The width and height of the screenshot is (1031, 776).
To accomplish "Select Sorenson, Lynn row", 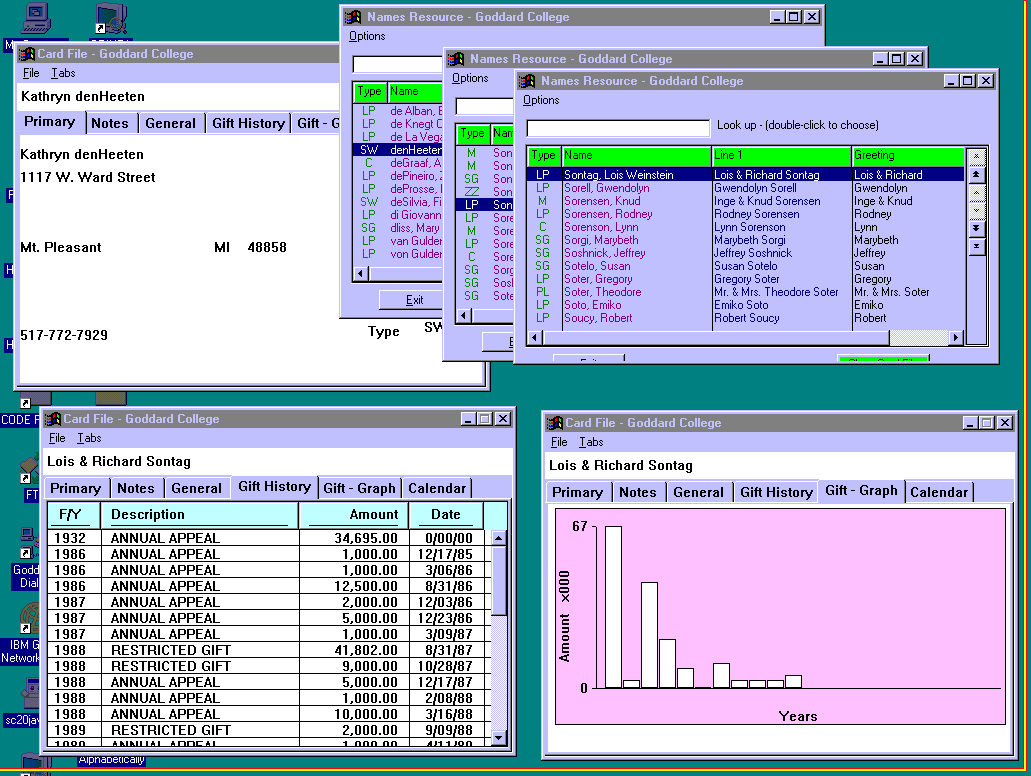I will pos(746,227).
